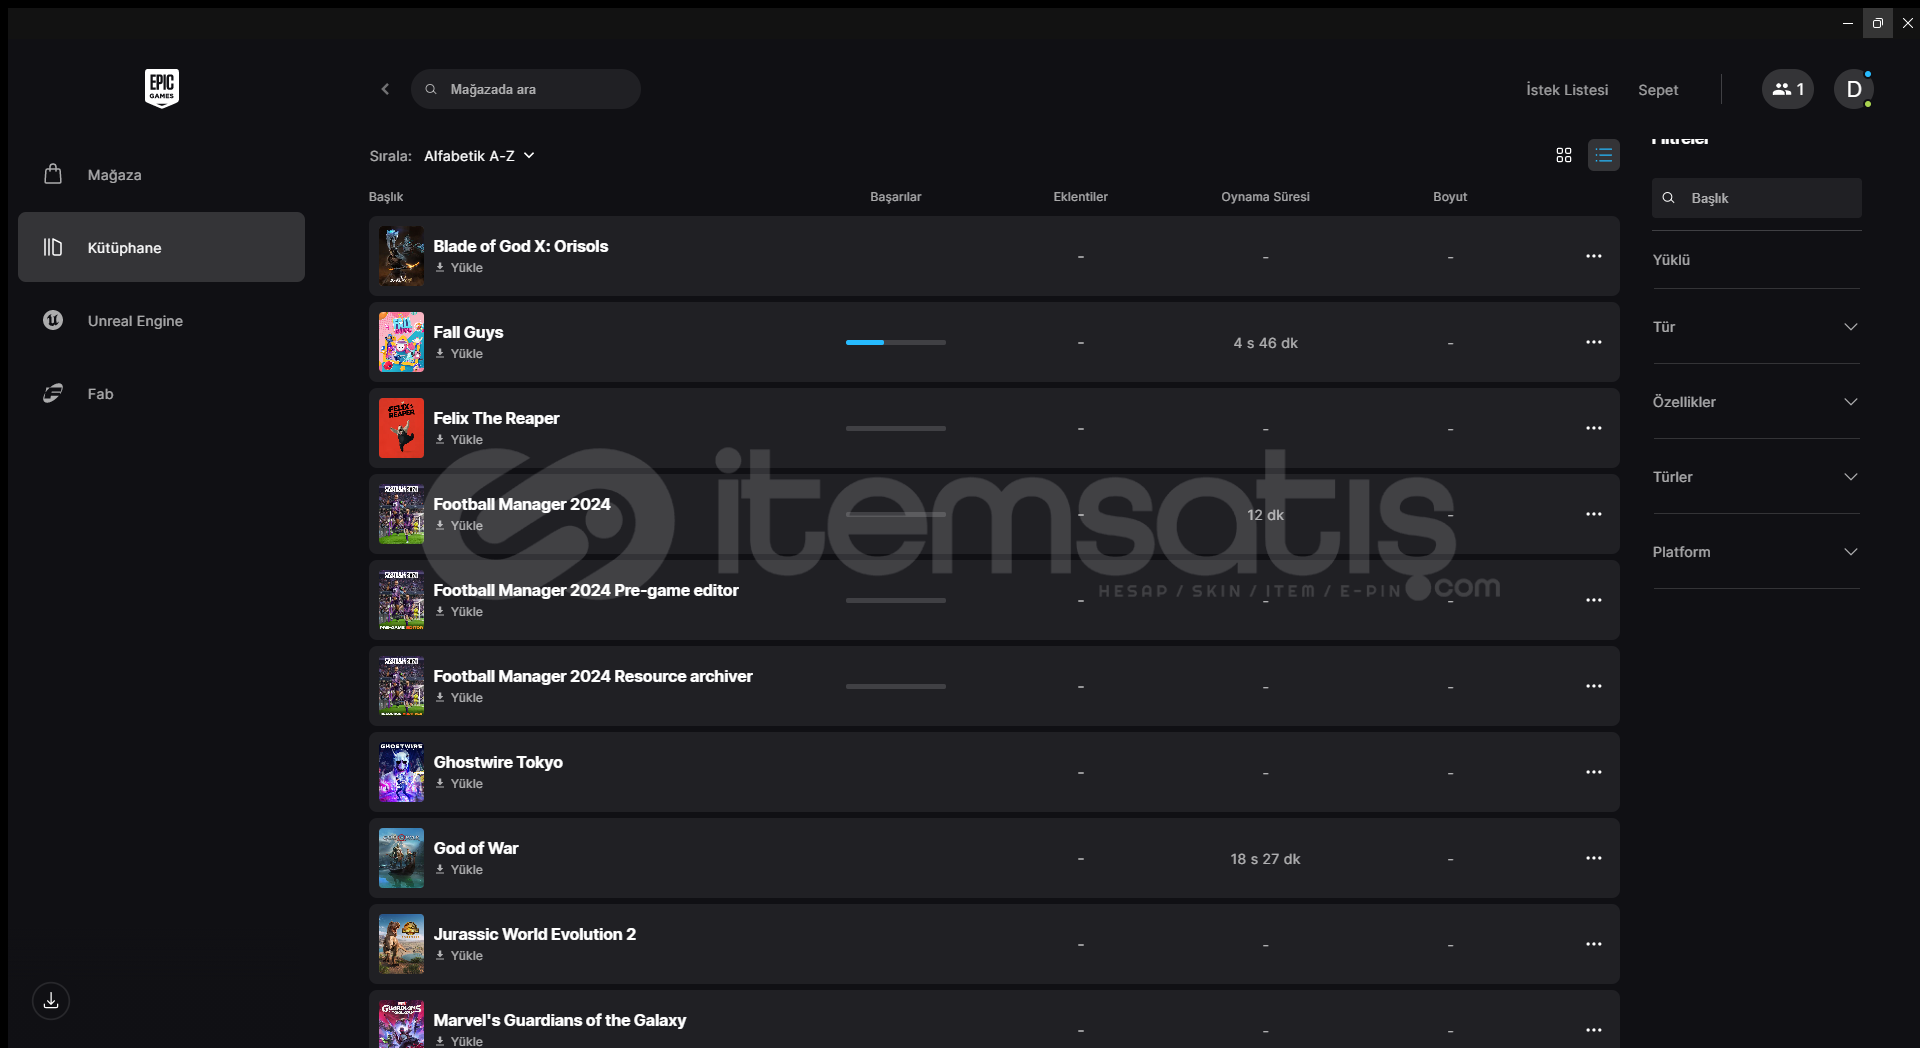Select Kütüphane in the sidebar
The width and height of the screenshot is (1920, 1048).
(x=161, y=247)
